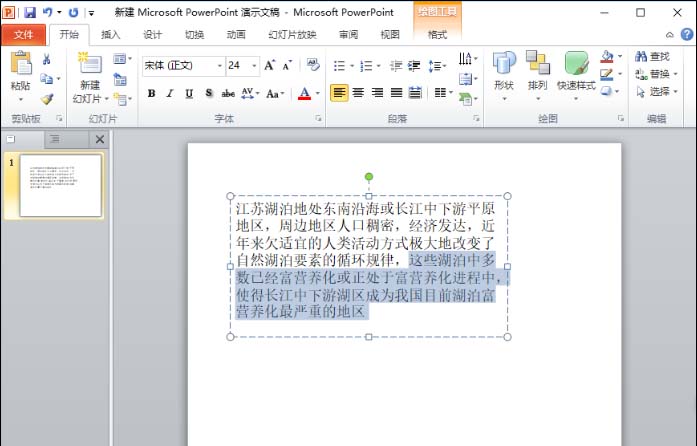Image resolution: width=697 pixels, height=446 pixels.
Task: Click the bullet list icon
Action: pos(339,66)
